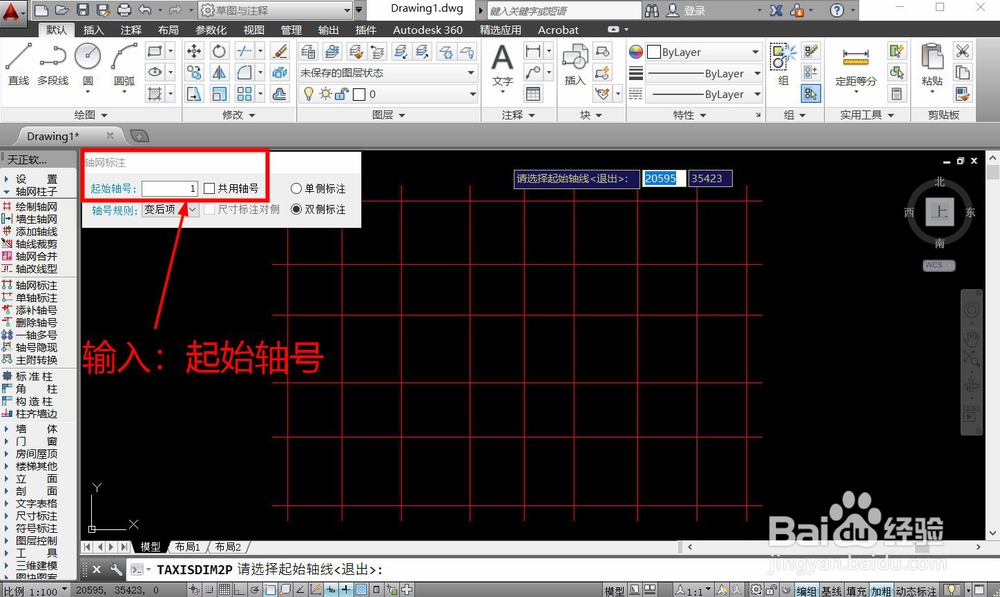The height and width of the screenshot is (597, 1000).
Task: Switch to the 布局1 layout tab
Action: click(x=188, y=547)
